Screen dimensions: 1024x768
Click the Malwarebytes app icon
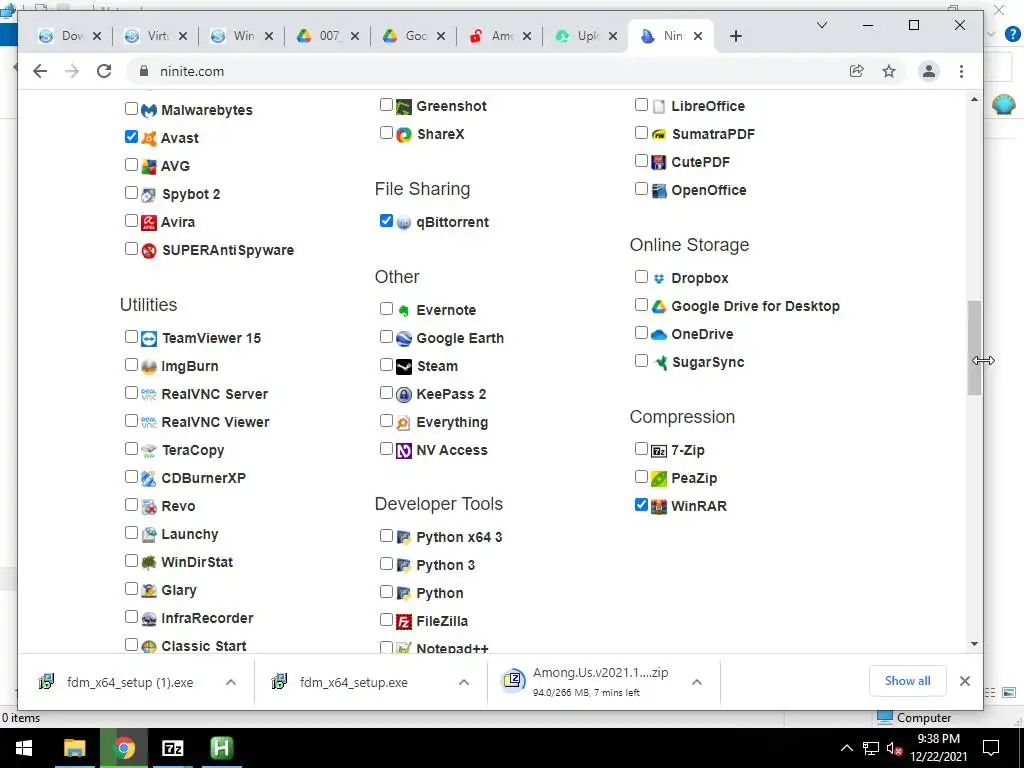click(149, 110)
